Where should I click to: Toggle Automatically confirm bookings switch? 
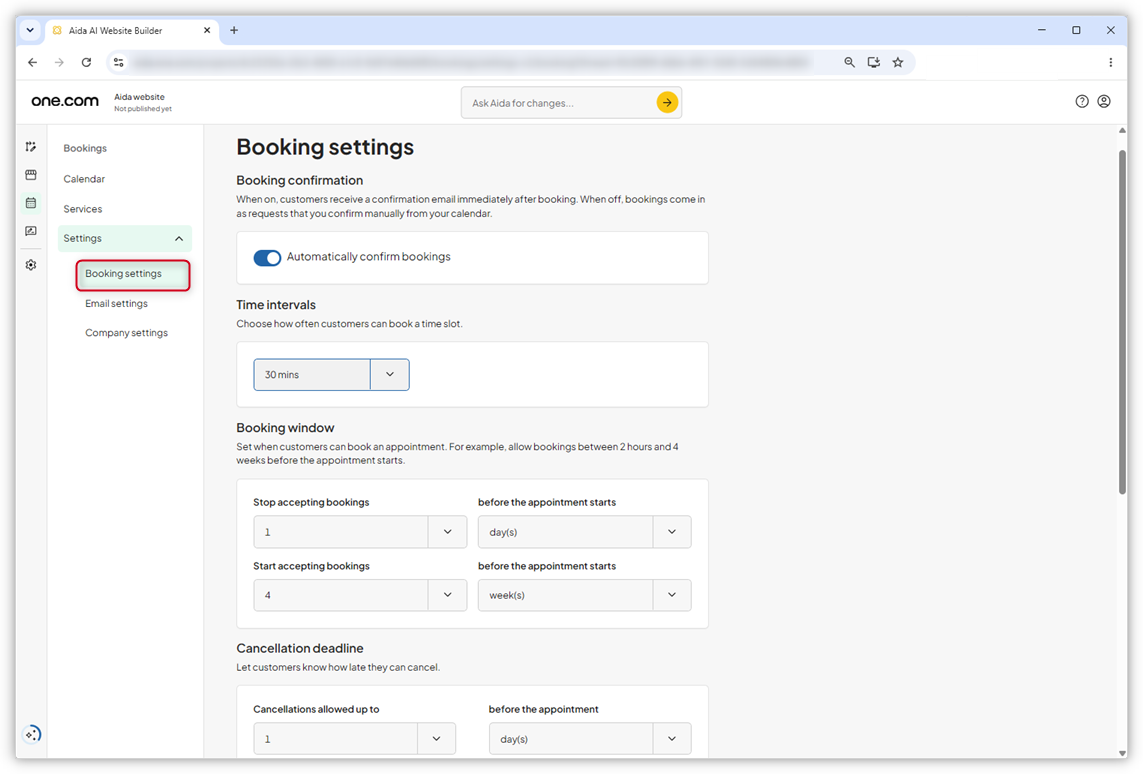267,257
